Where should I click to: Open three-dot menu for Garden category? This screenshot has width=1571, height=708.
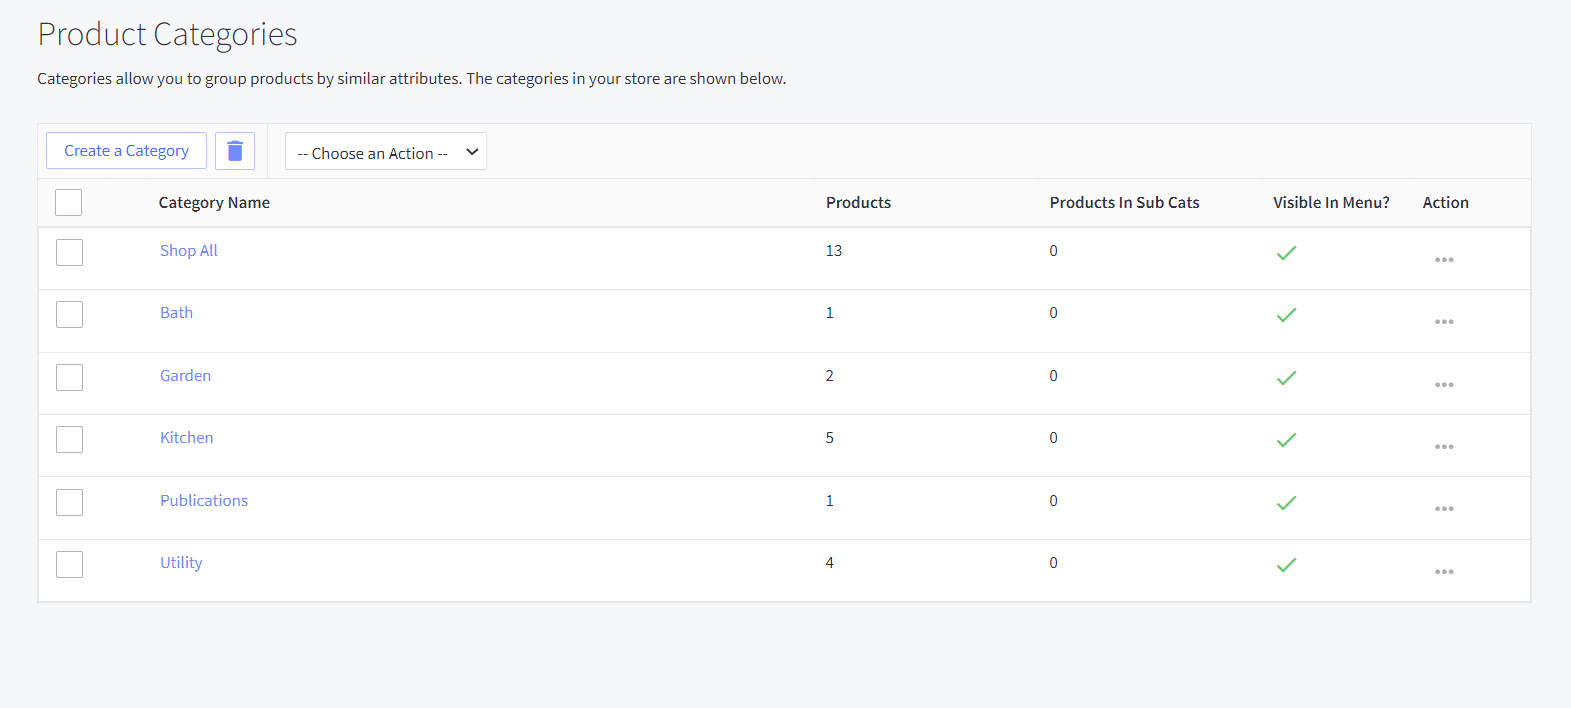click(x=1443, y=385)
